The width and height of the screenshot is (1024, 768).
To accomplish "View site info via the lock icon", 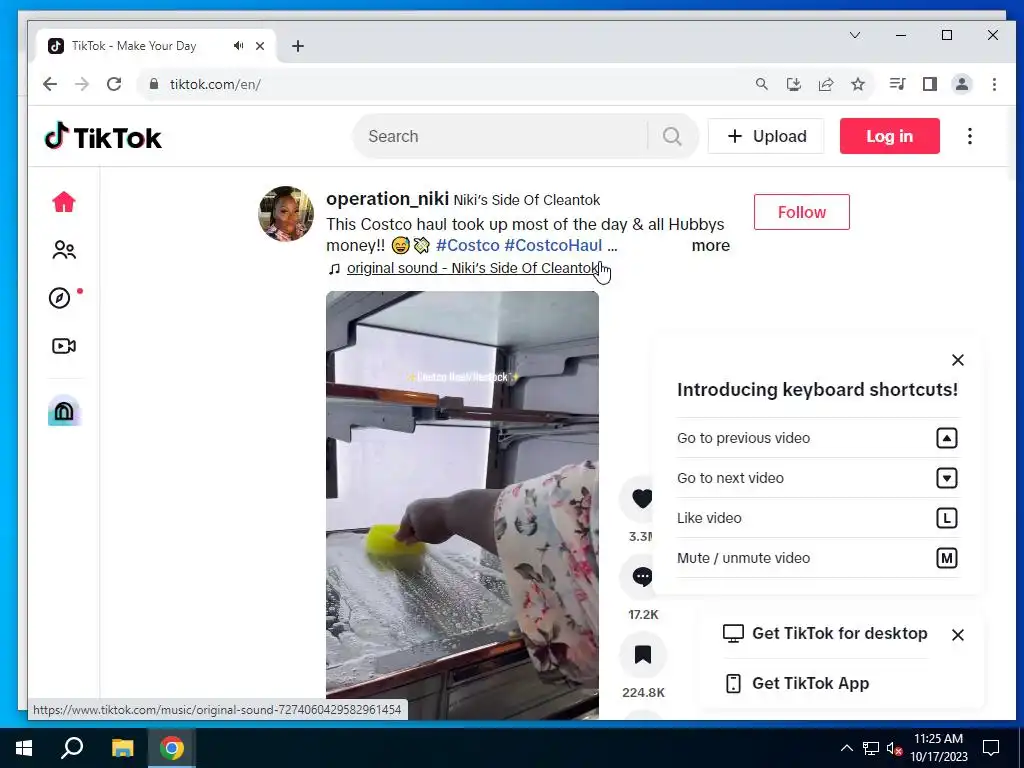I will pyautogui.click(x=154, y=84).
